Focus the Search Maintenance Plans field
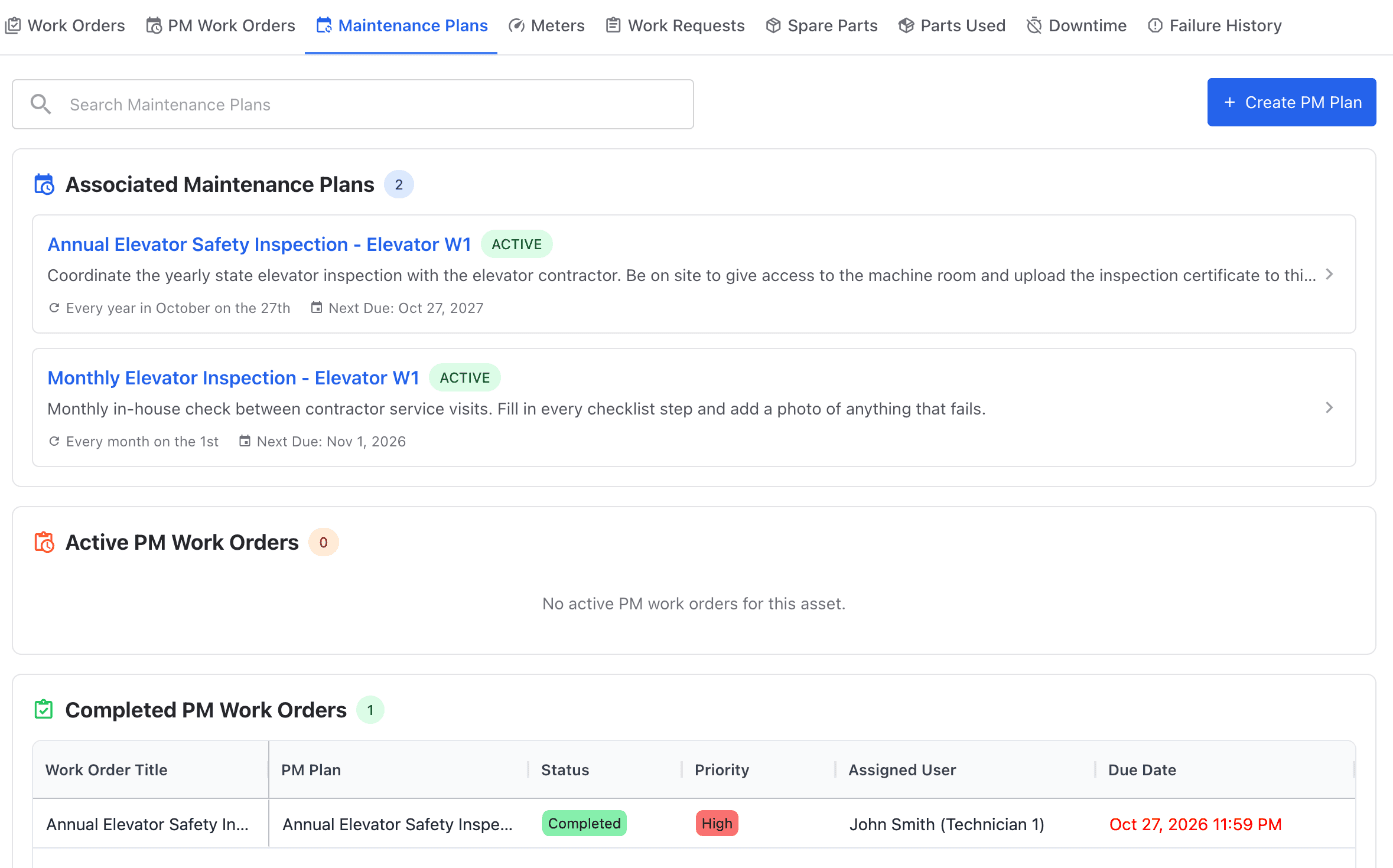Image resolution: width=1393 pixels, height=868 pixels. click(353, 104)
